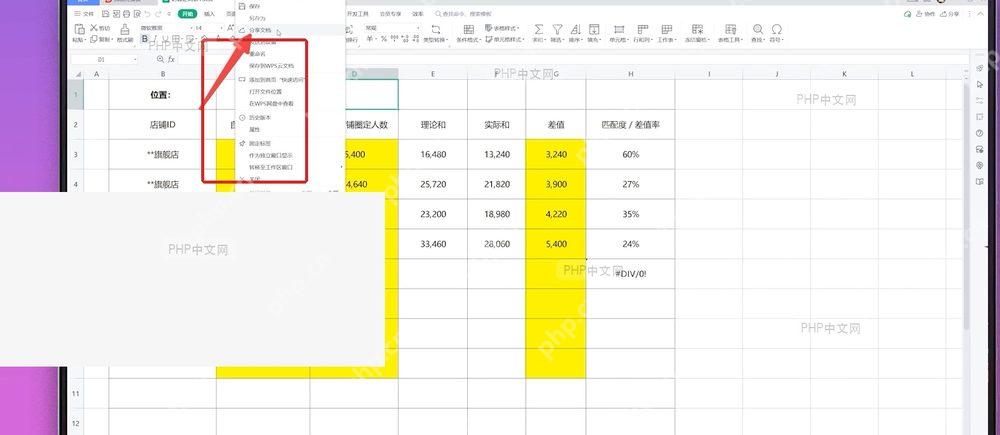1000x435 pixels.
Task: Choose 固定标签 (Pin tab) in context menu
Action: coord(290,144)
